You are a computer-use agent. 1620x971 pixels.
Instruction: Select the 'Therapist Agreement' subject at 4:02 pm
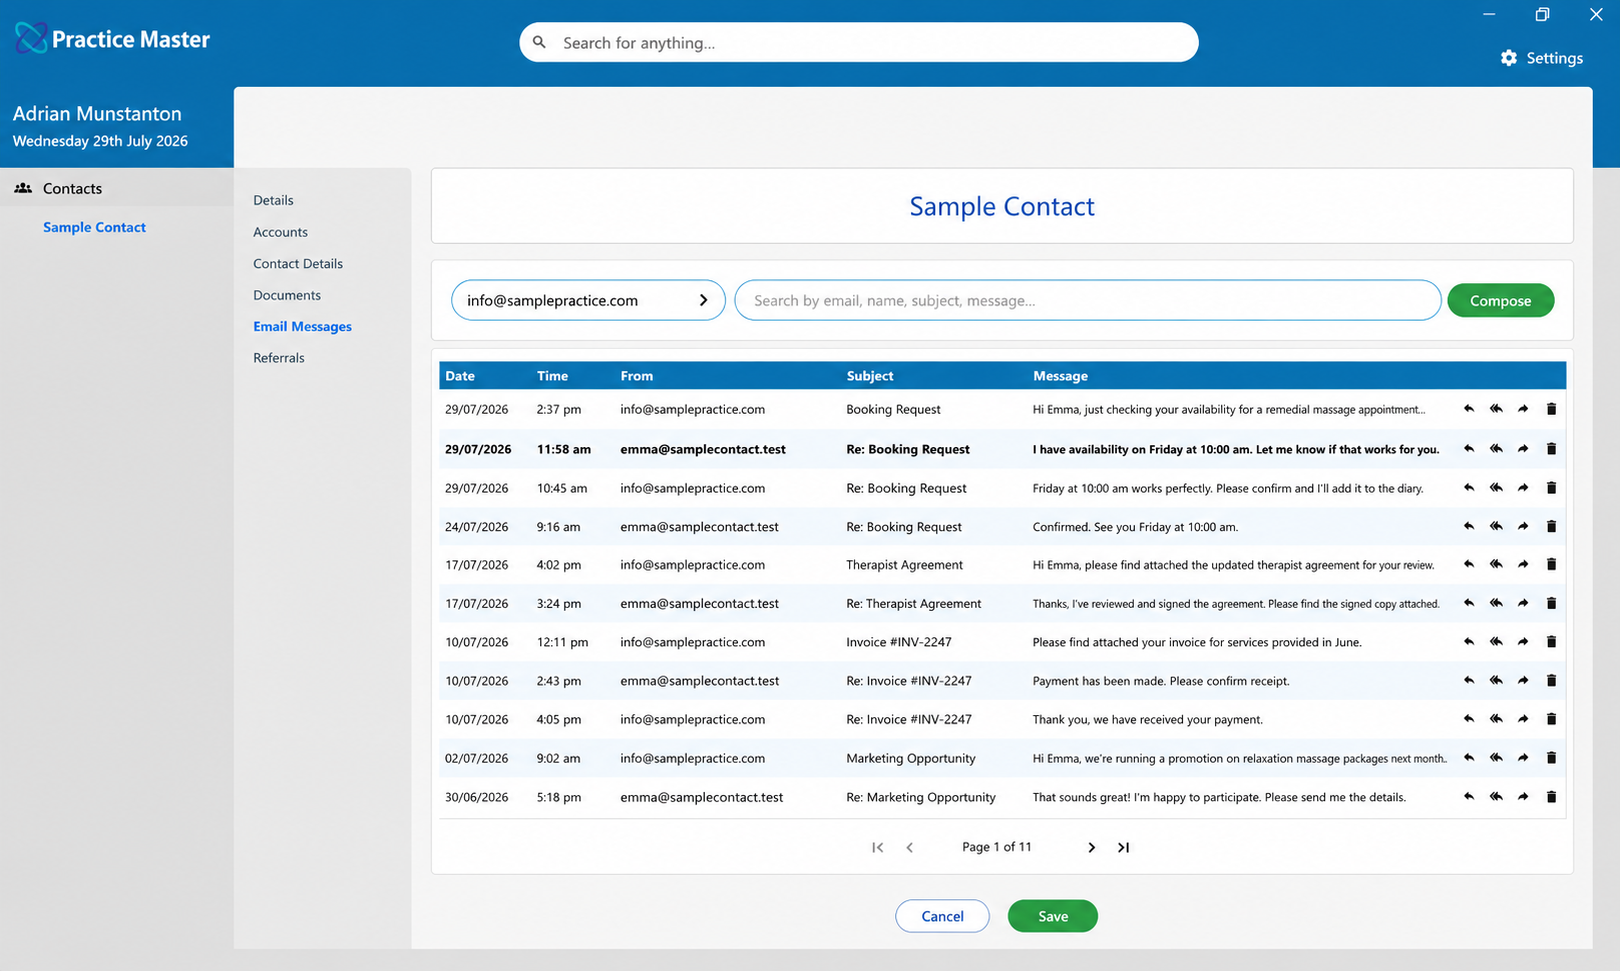tap(904, 565)
